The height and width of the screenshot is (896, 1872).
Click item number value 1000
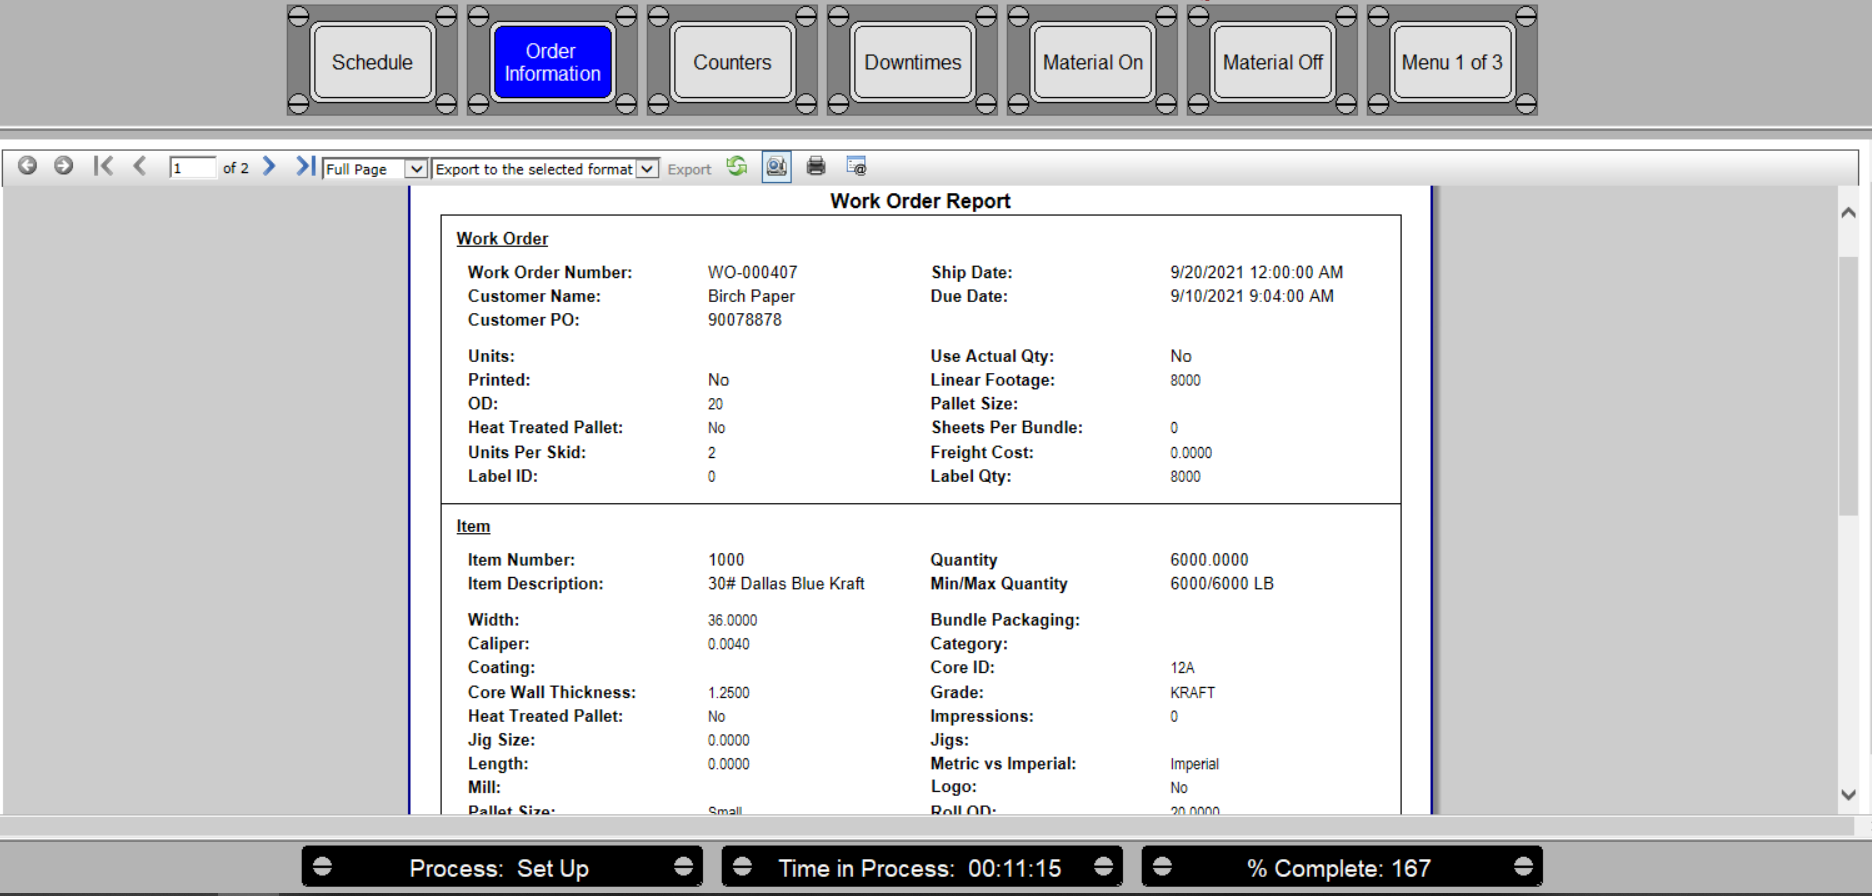[726, 560]
